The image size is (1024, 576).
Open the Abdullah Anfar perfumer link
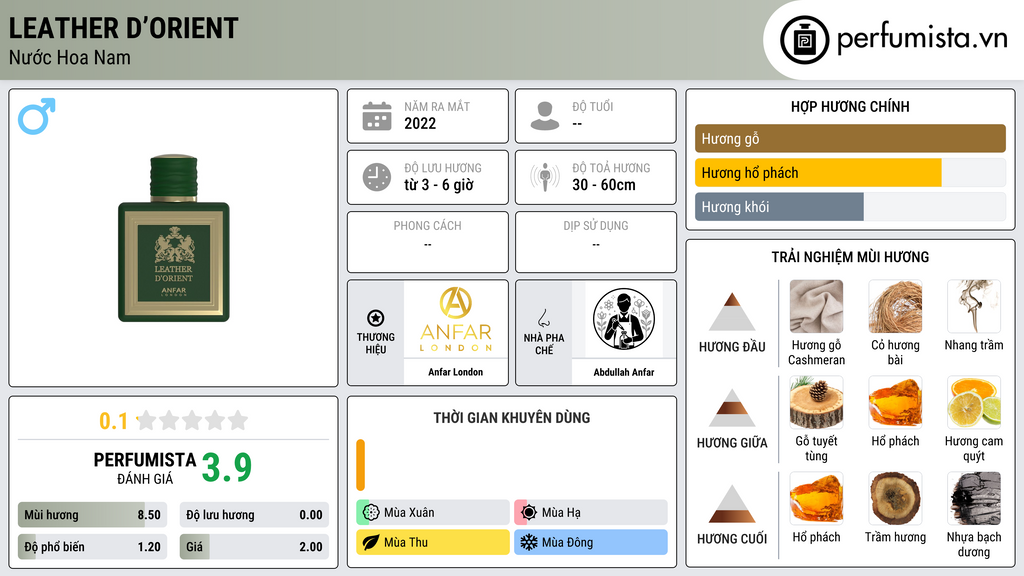(624, 372)
